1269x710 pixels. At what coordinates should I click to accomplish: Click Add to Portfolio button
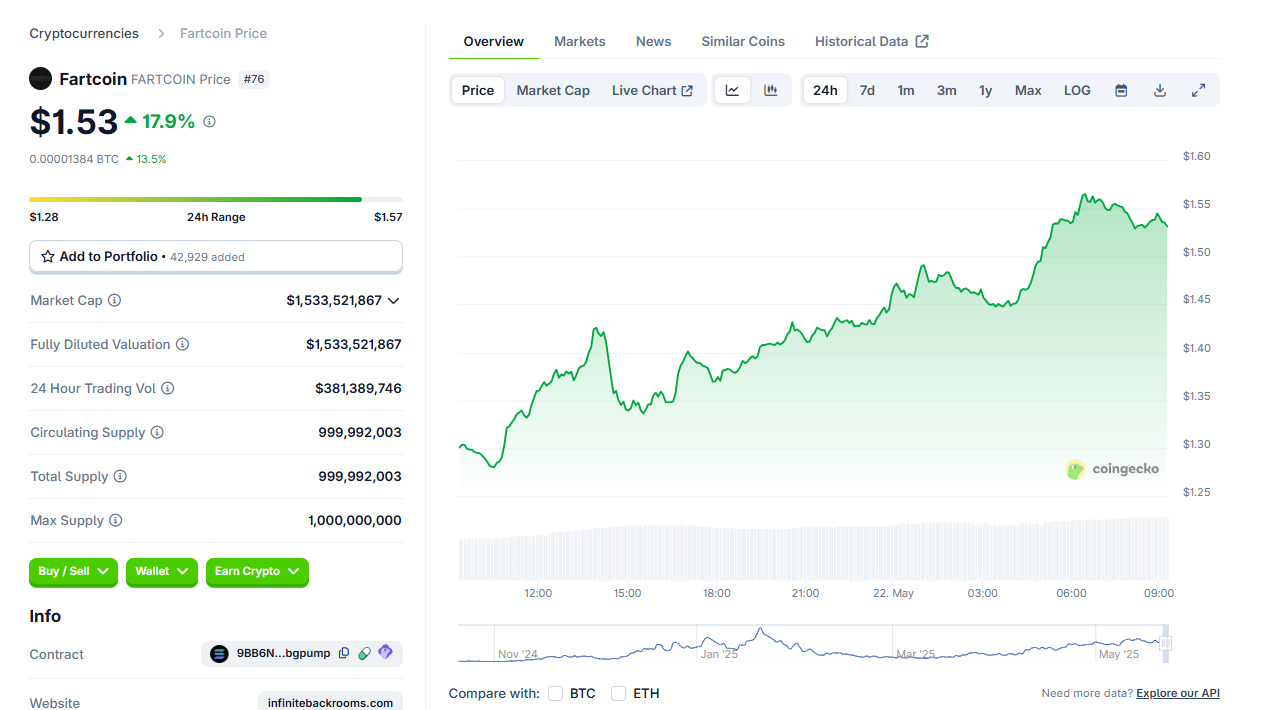[x=216, y=257]
